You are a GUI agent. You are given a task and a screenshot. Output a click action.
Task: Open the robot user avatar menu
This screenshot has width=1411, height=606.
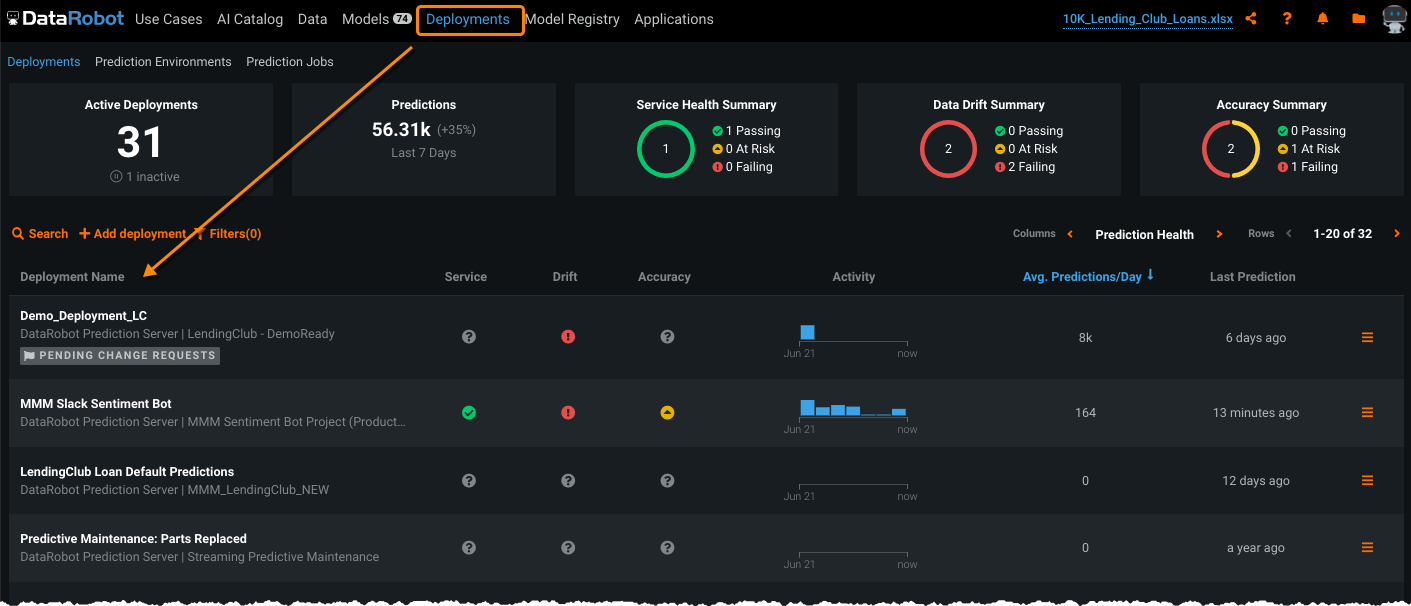point(1393,19)
